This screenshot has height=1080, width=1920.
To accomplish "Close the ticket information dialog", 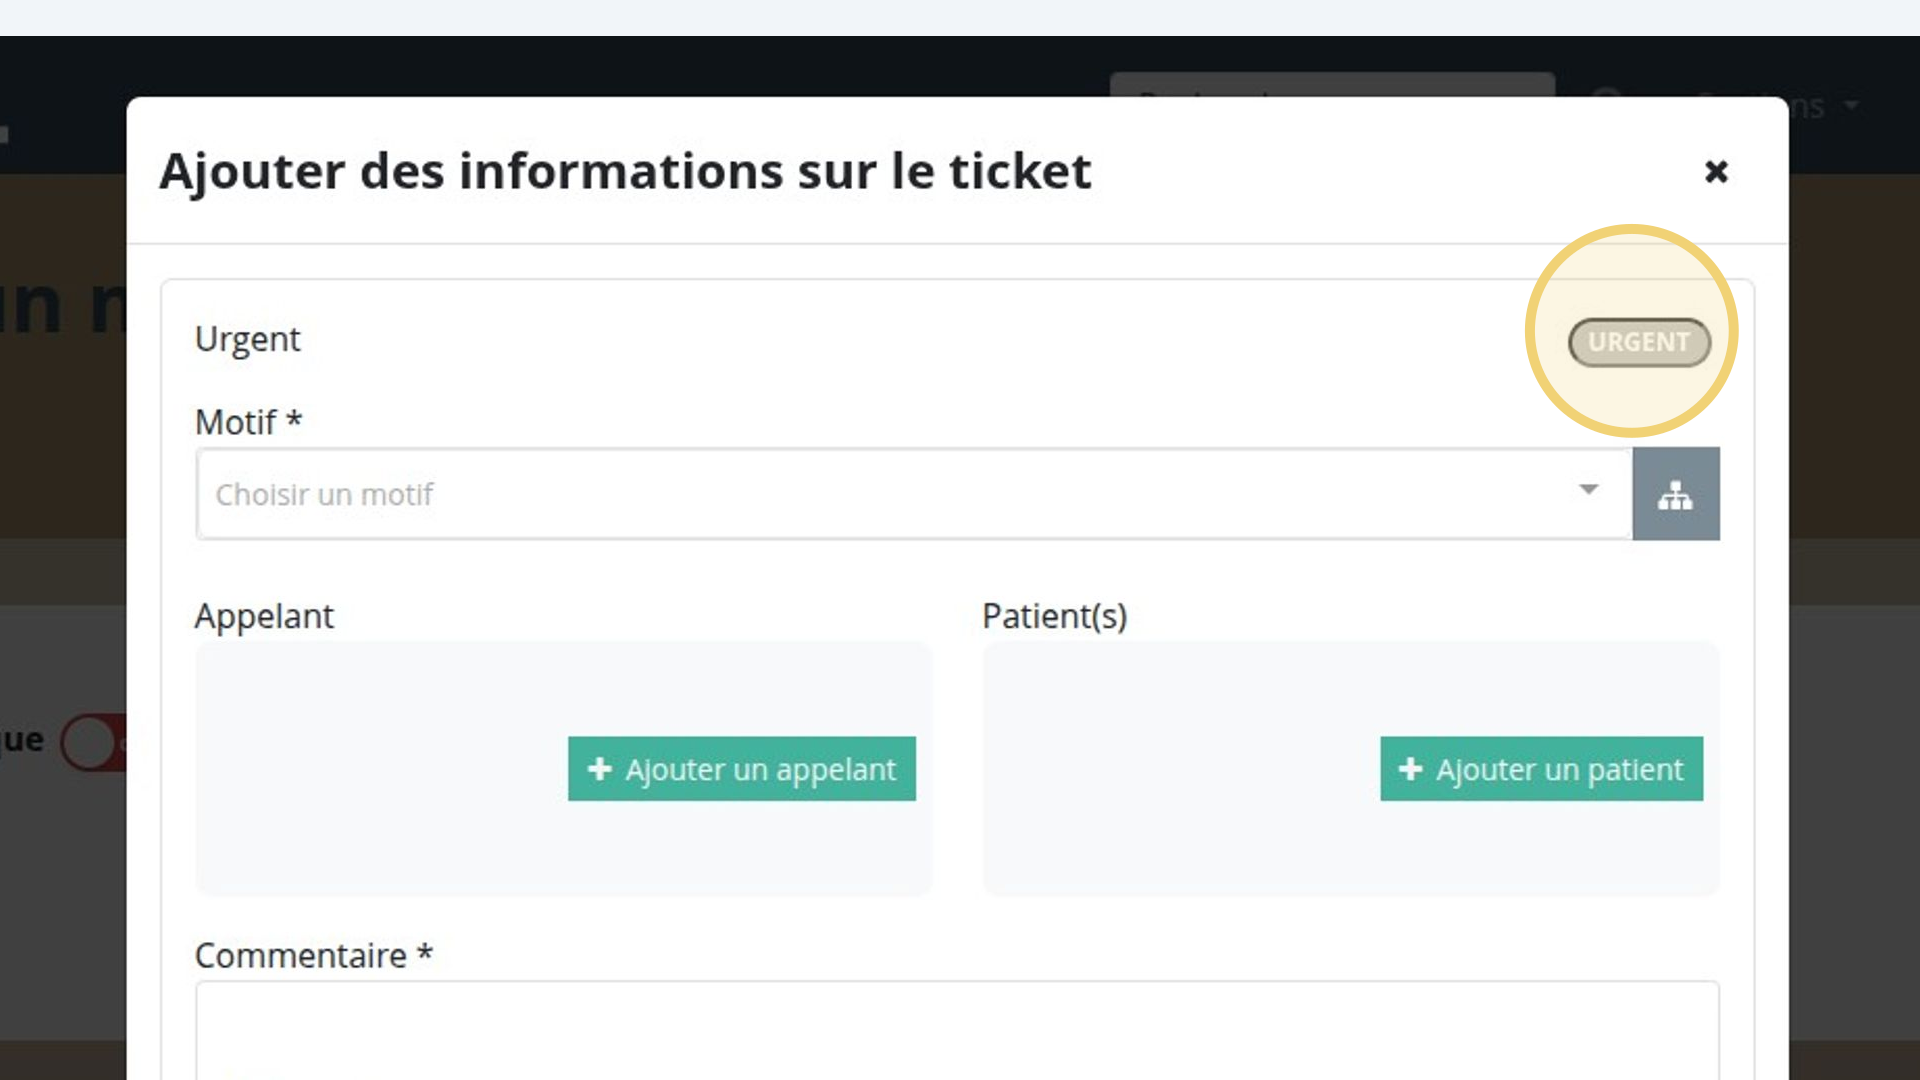I will (x=1716, y=172).
